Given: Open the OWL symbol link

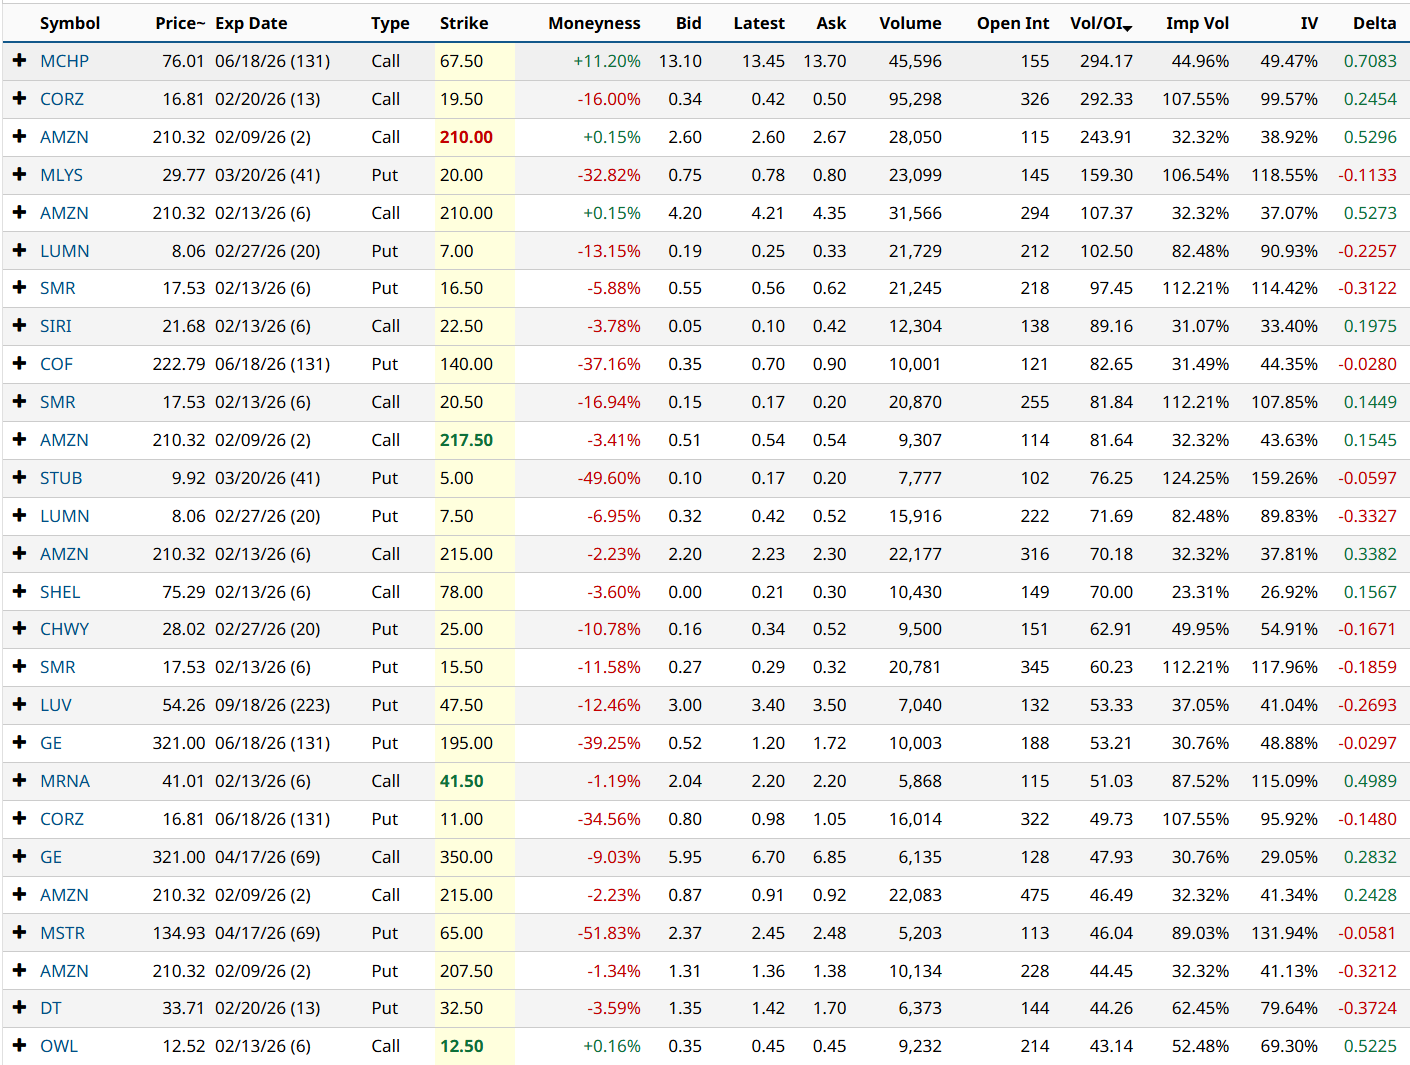Looking at the screenshot, I should click(x=59, y=1046).
